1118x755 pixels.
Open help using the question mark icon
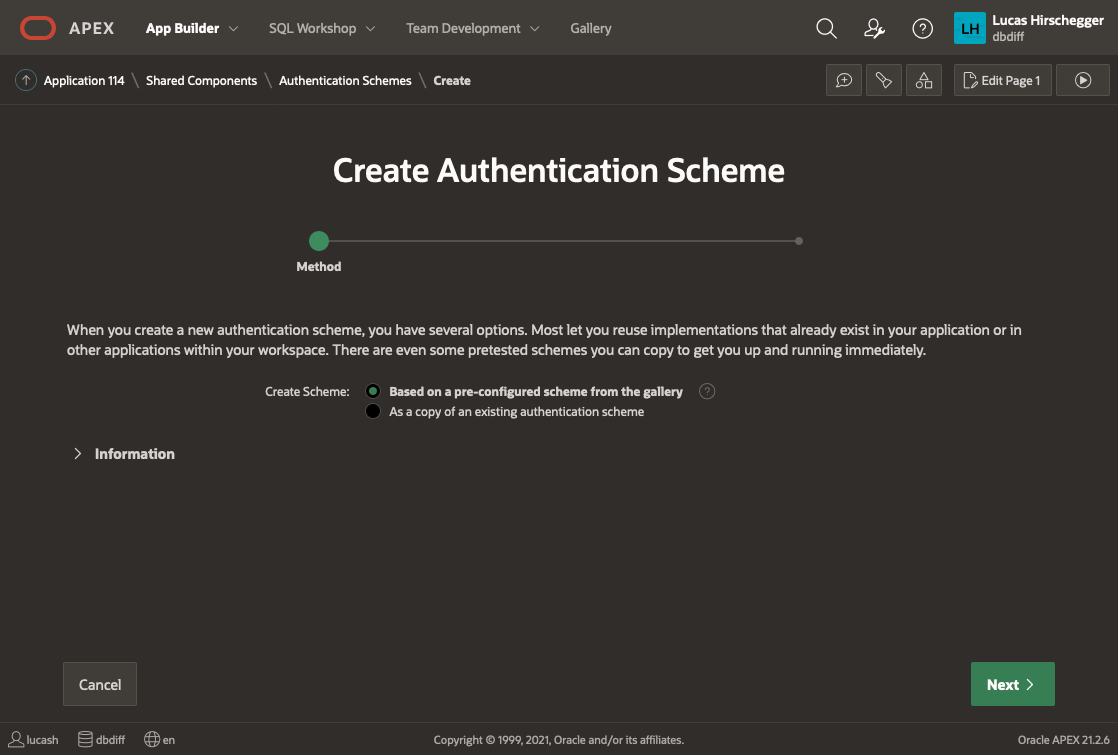922,28
